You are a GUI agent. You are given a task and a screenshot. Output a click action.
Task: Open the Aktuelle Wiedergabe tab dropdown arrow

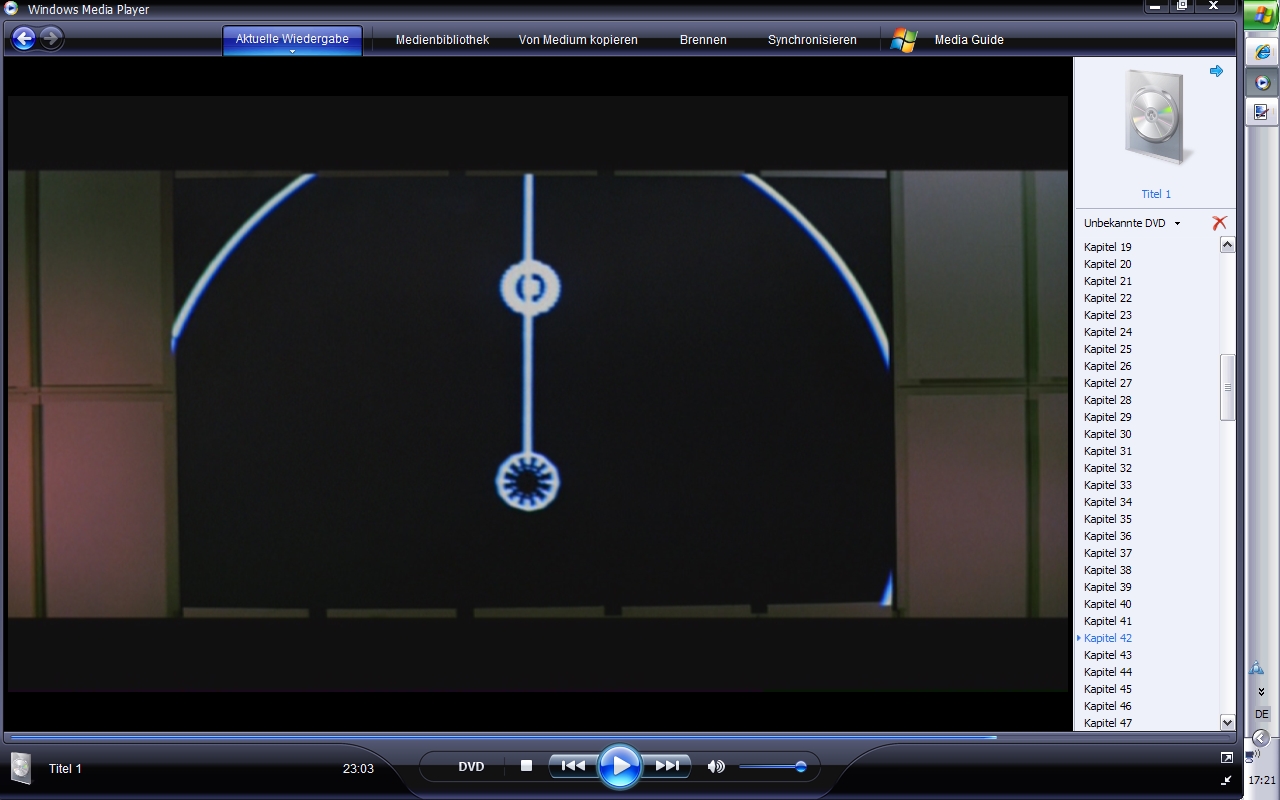point(292,51)
